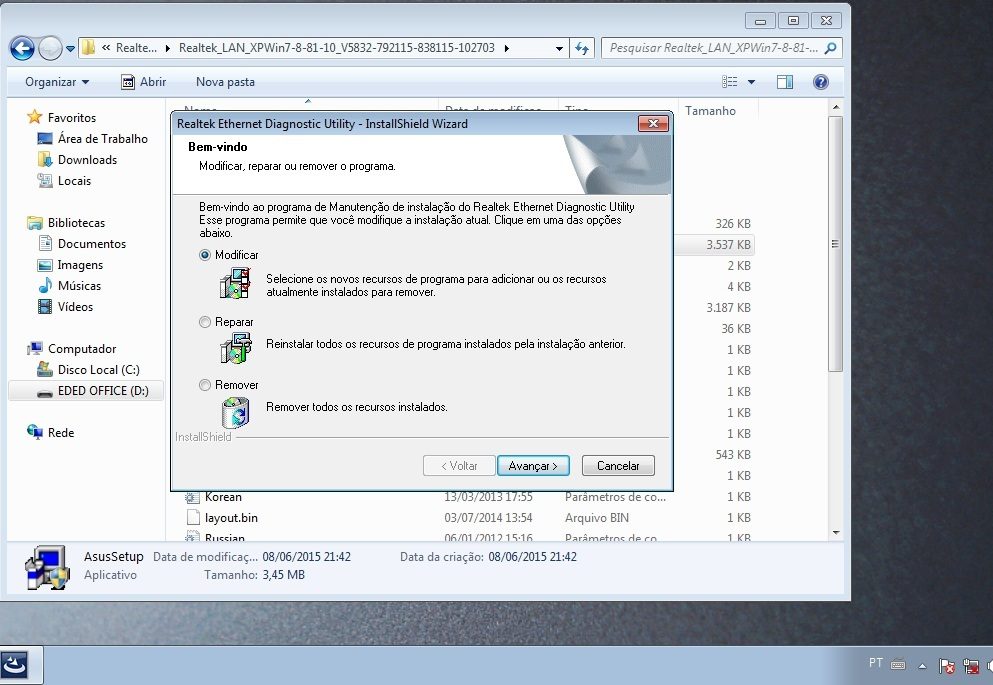The width and height of the screenshot is (993, 685).
Task: Open the view options dropdown arrow
Action: coord(751,82)
